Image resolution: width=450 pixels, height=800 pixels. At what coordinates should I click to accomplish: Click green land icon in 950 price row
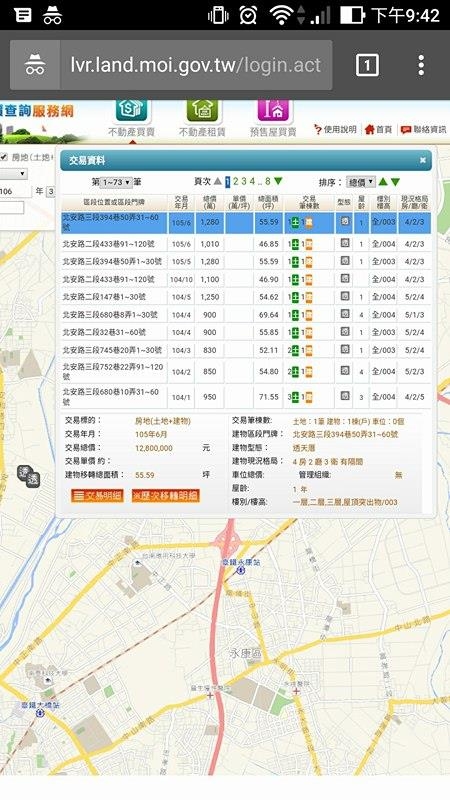(295, 397)
